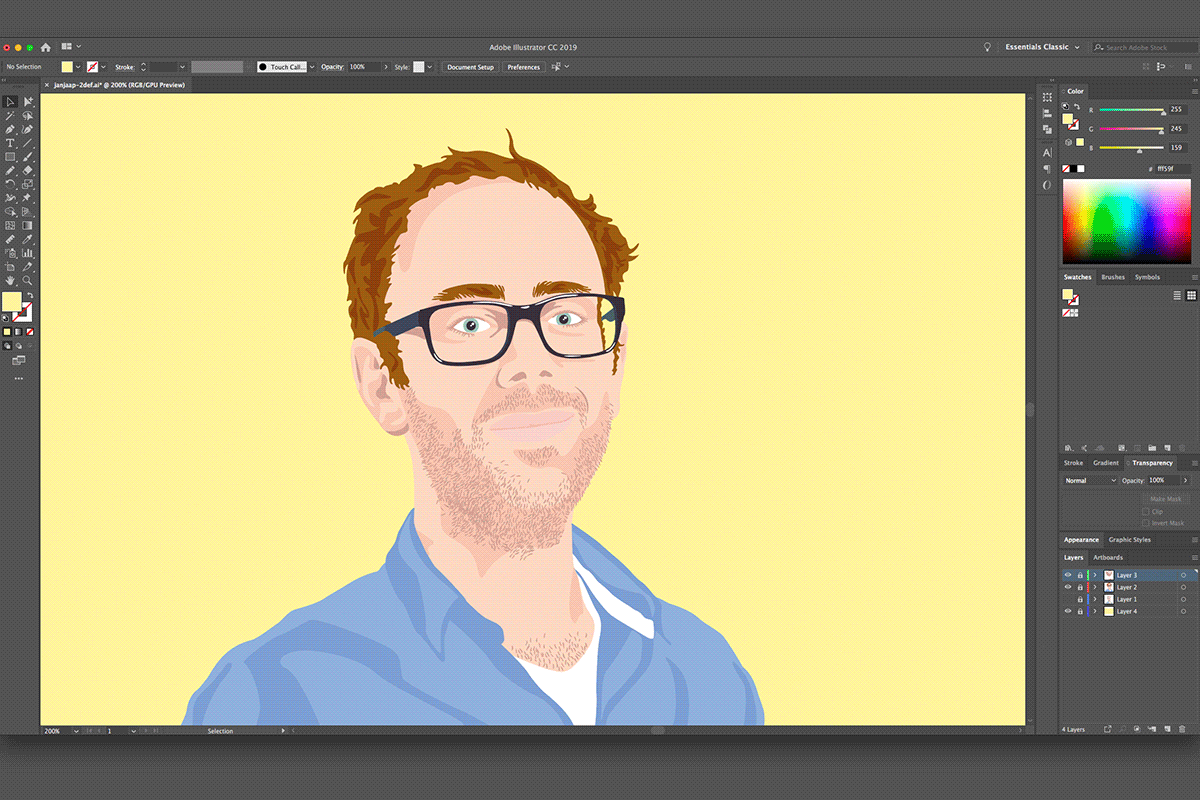This screenshot has height=800, width=1200.
Task: Hide Layer 3 using its eye icon
Action: pos(1067,575)
